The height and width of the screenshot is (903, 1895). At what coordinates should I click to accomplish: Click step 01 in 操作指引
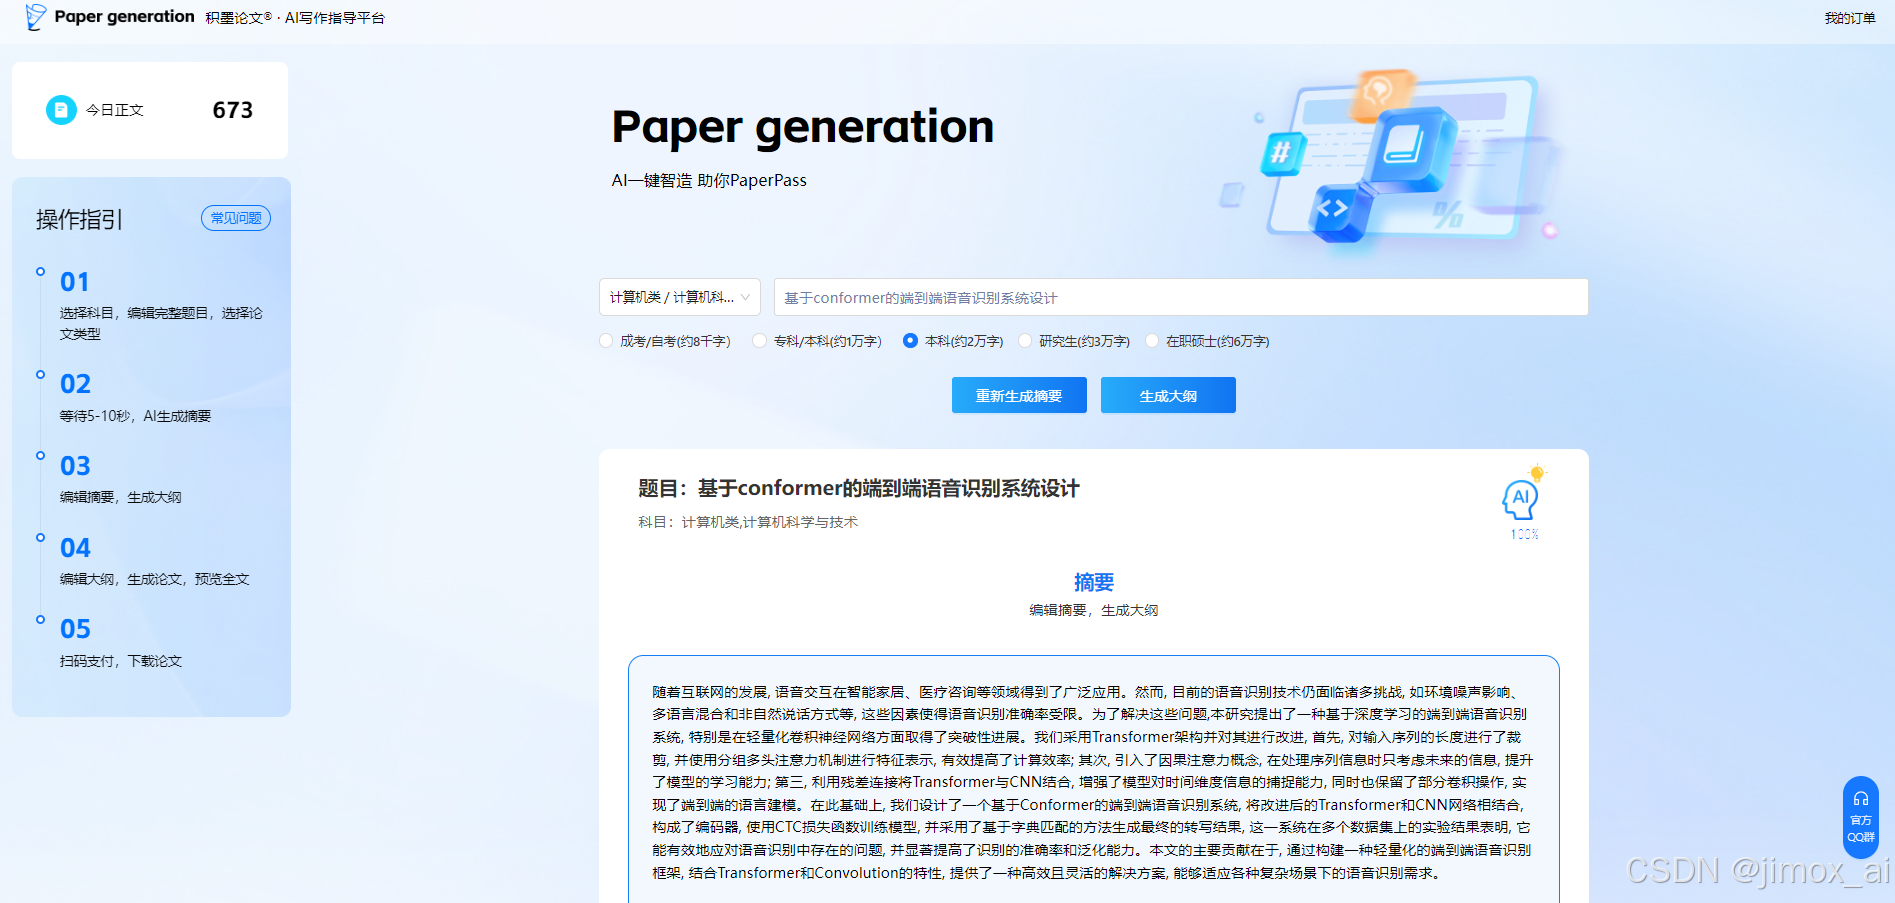[75, 282]
